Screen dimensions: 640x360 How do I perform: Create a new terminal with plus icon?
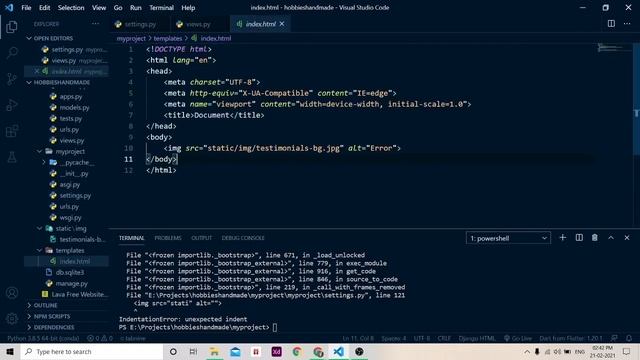pos(562,238)
